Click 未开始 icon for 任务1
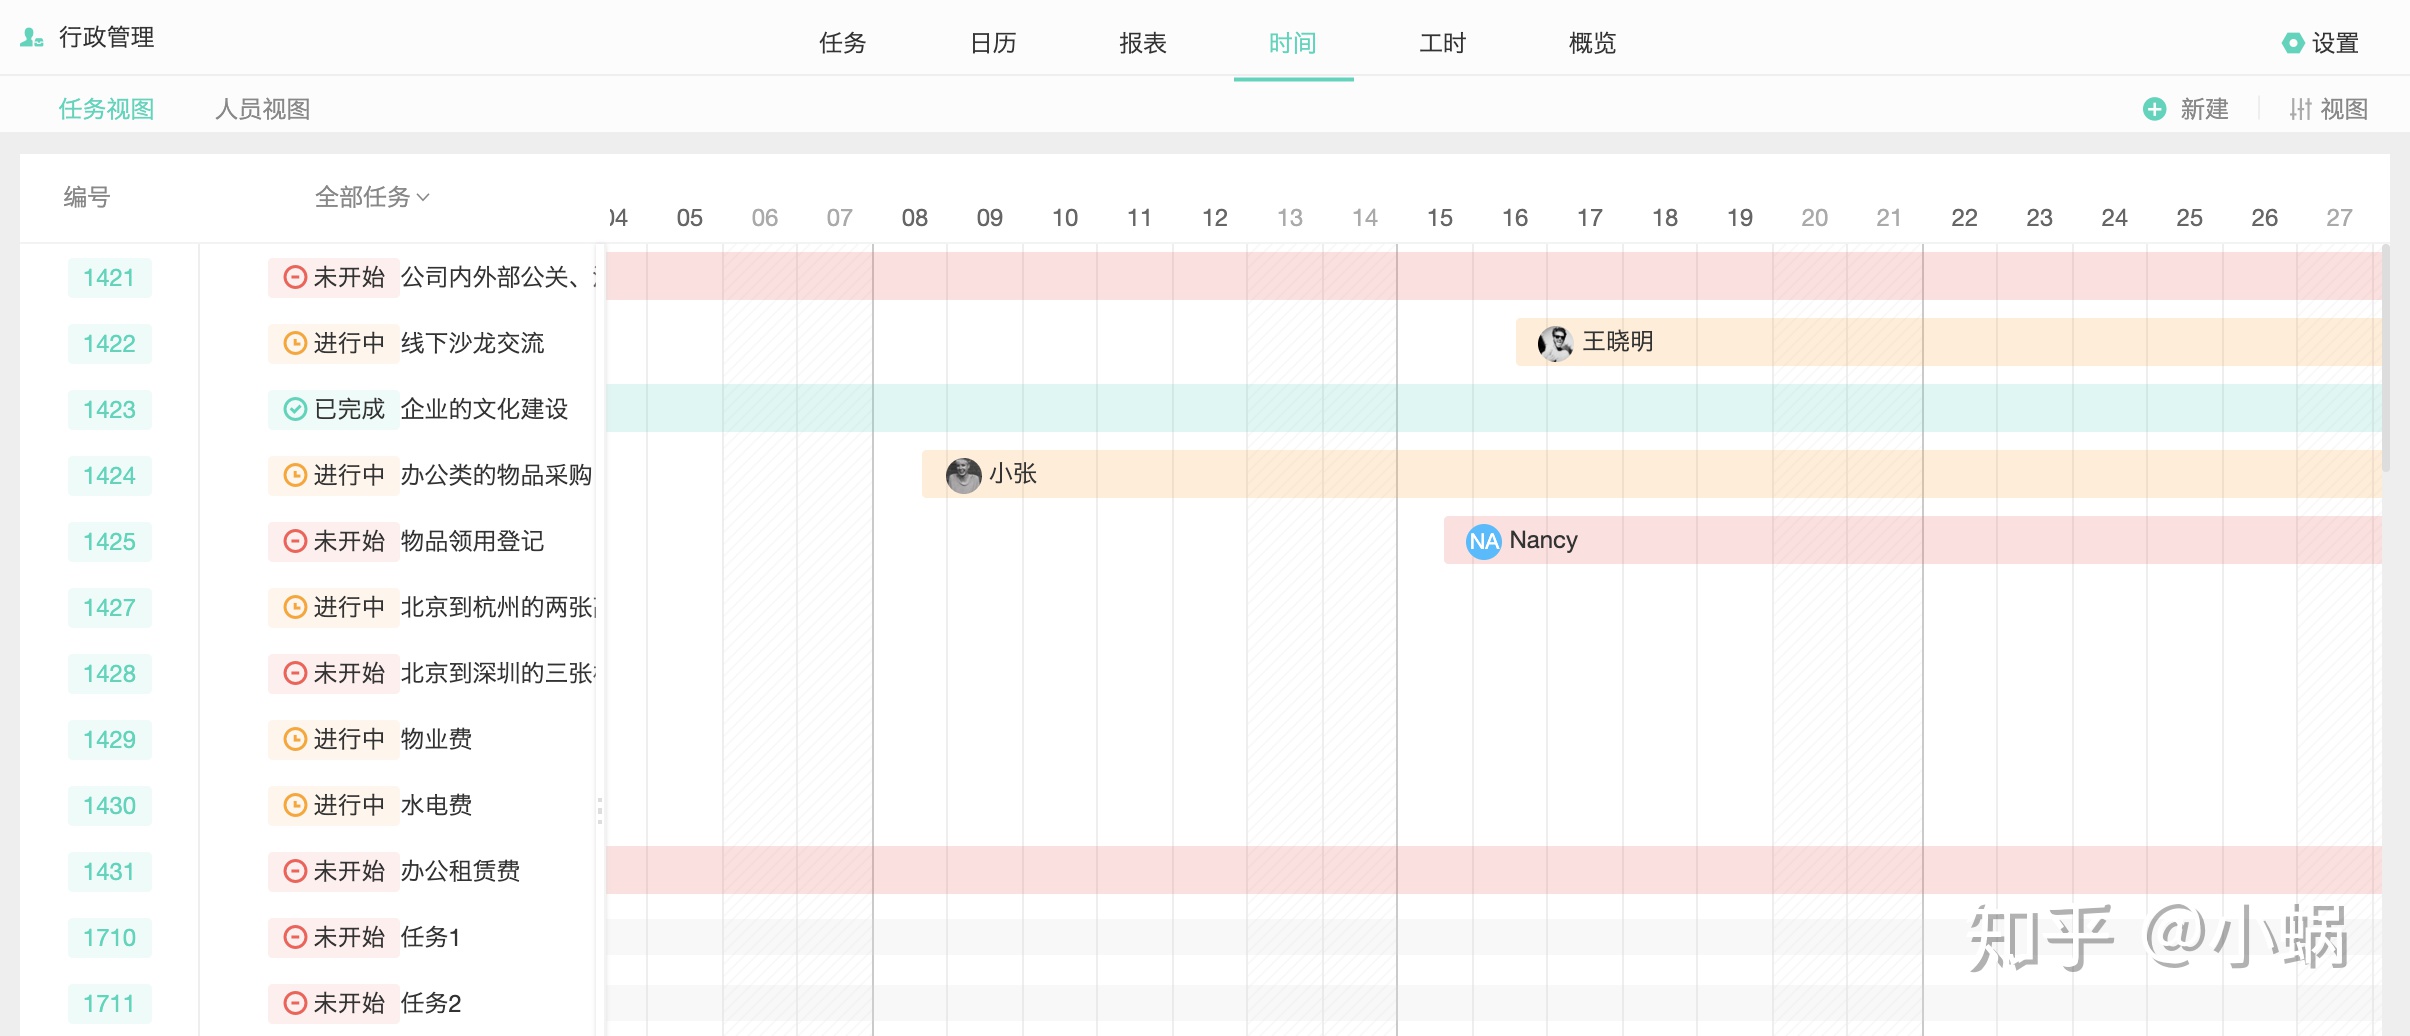The image size is (2410, 1036). coord(295,937)
